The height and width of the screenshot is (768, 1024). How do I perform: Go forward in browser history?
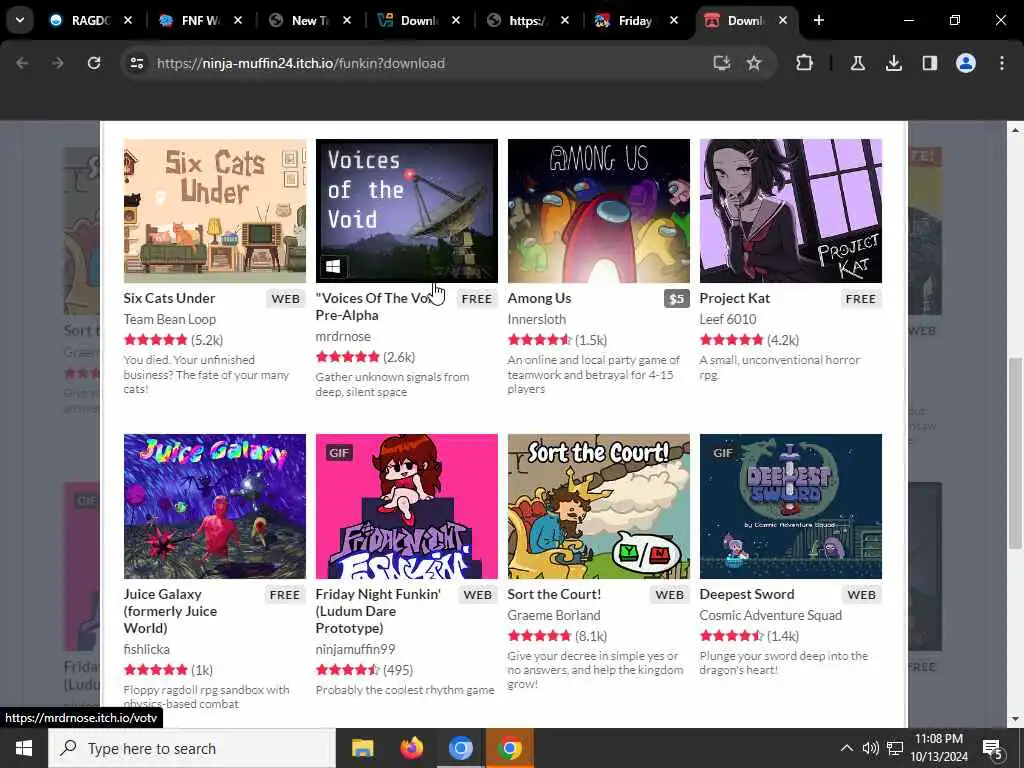click(57, 63)
